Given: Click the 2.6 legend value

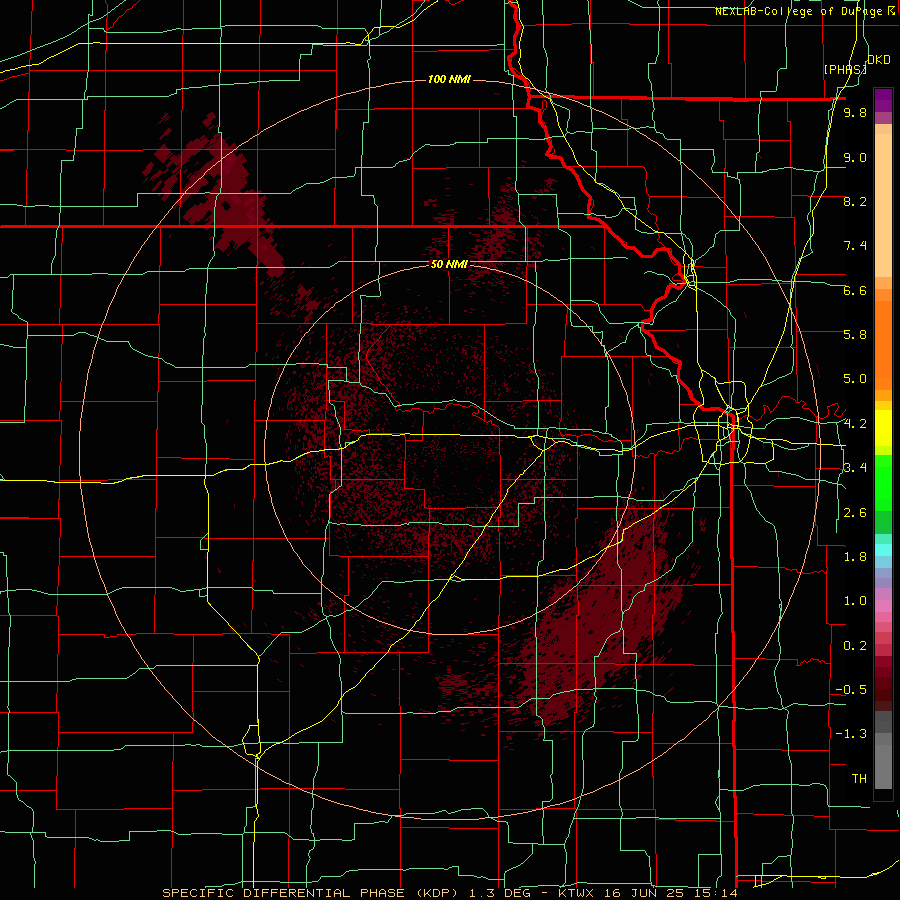Looking at the screenshot, I should (855, 513).
